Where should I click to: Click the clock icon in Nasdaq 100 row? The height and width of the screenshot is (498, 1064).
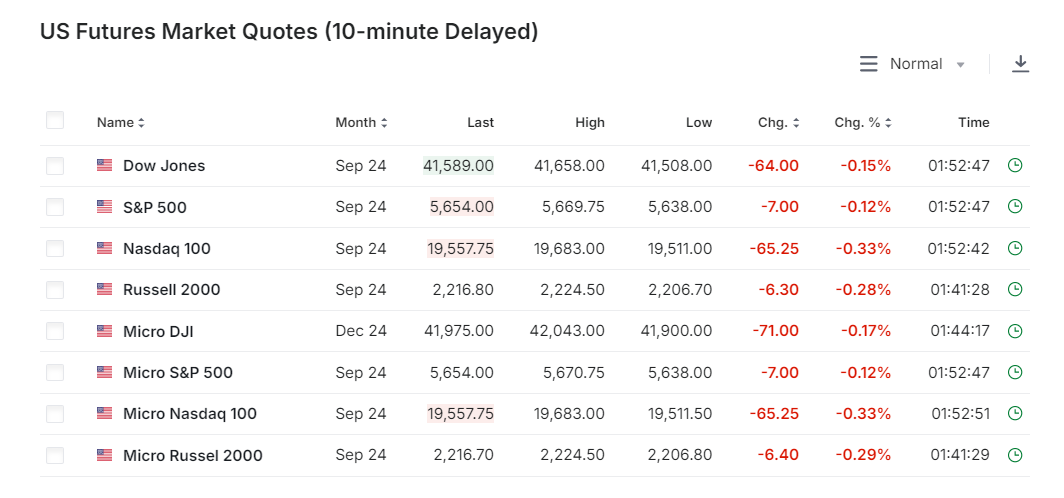[x=1015, y=248]
